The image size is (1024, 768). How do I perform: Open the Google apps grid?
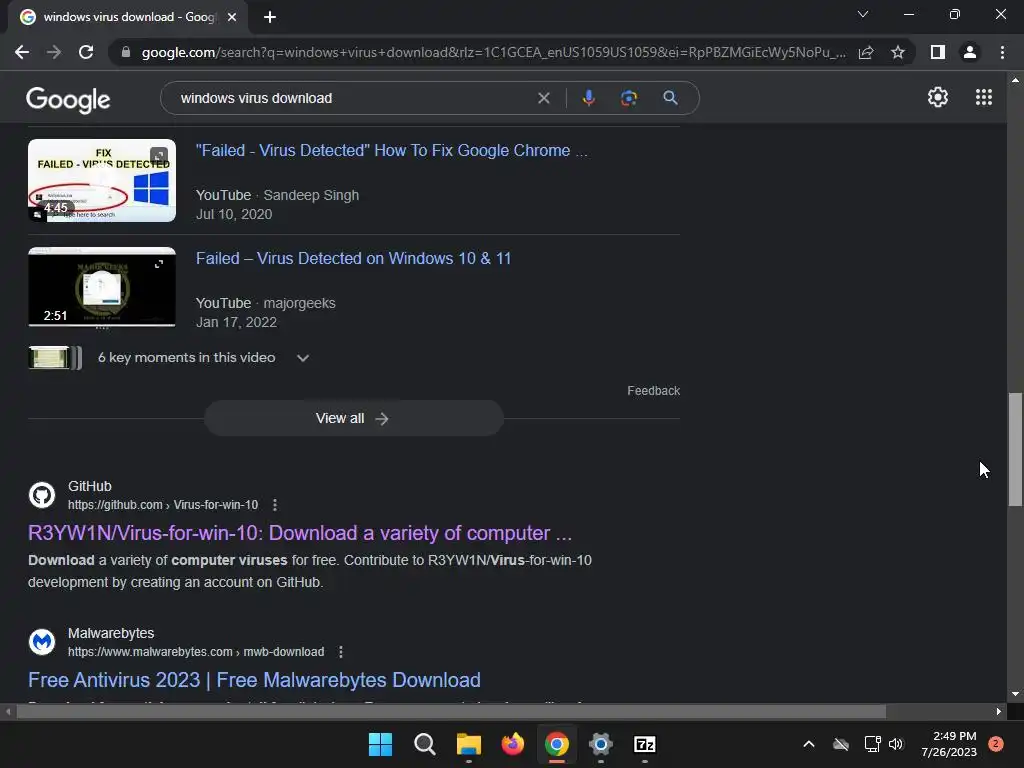(984, 97)
